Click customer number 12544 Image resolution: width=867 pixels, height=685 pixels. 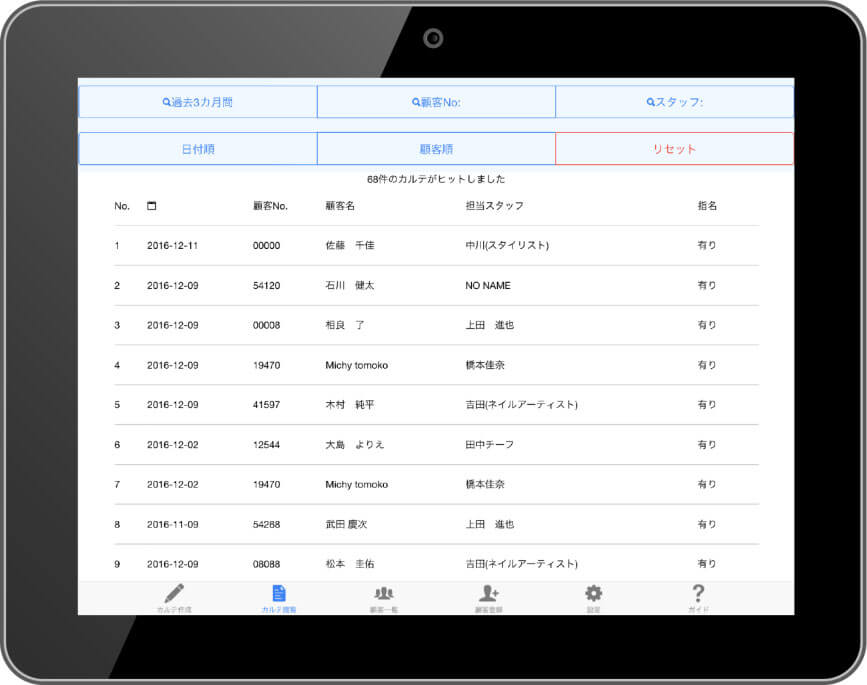click(267, 445)
